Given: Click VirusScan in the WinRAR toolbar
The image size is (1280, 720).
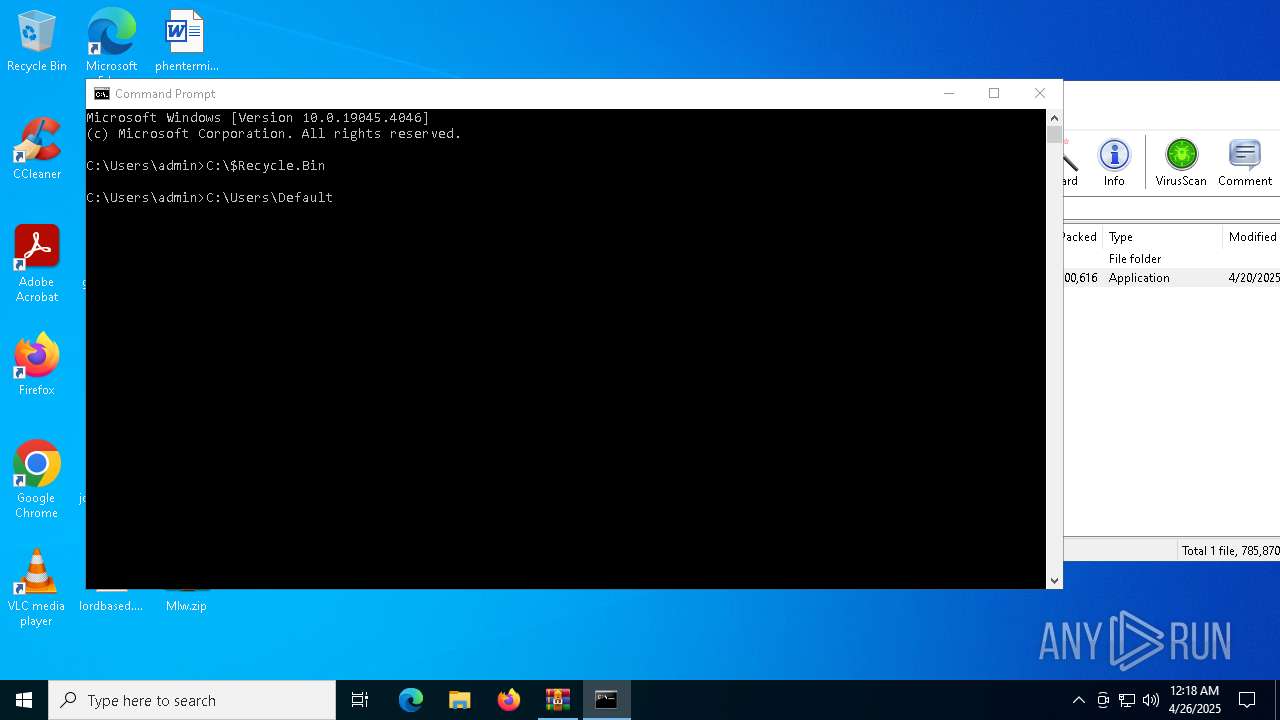Looking at the screenshot, I should tap(1181, 163).
